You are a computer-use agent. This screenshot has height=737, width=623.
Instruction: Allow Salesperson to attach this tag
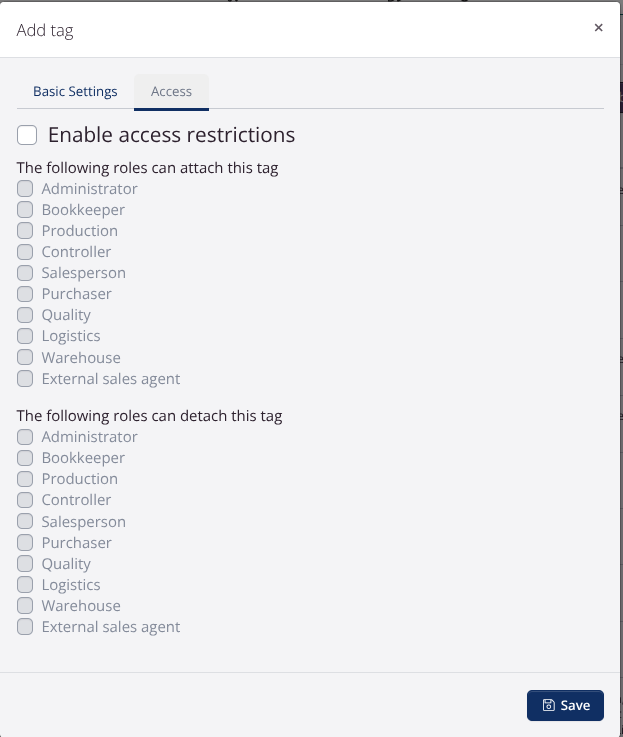pyautogui.click(x=25, y=273)
